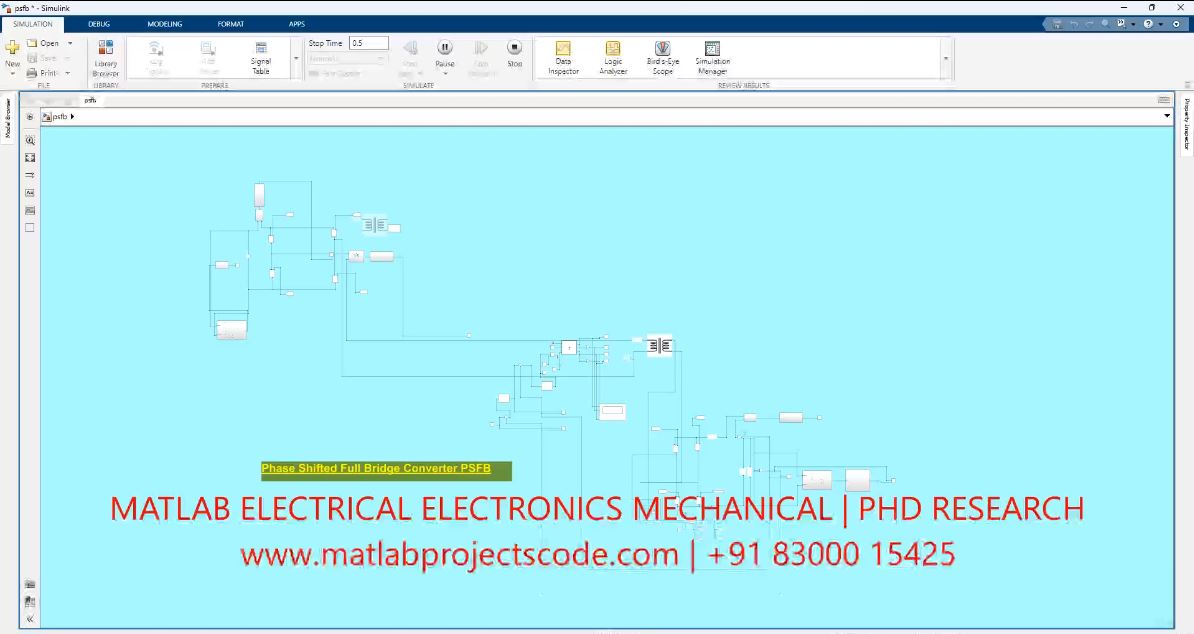The image size is (1194, 634).
Task: Switch to the Modeling tab
Action: pos(164,24)
